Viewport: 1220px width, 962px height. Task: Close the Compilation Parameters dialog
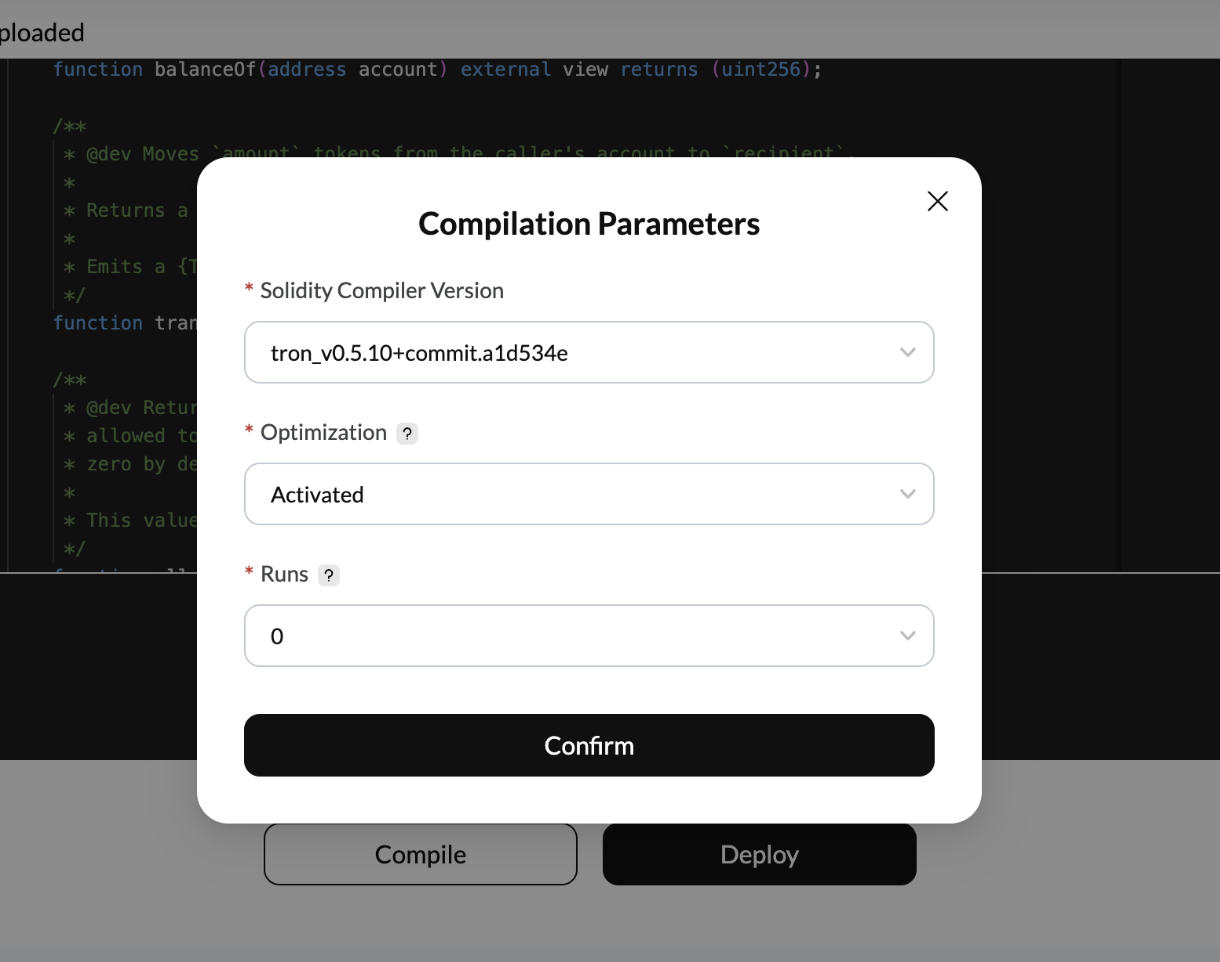[937, 201]
